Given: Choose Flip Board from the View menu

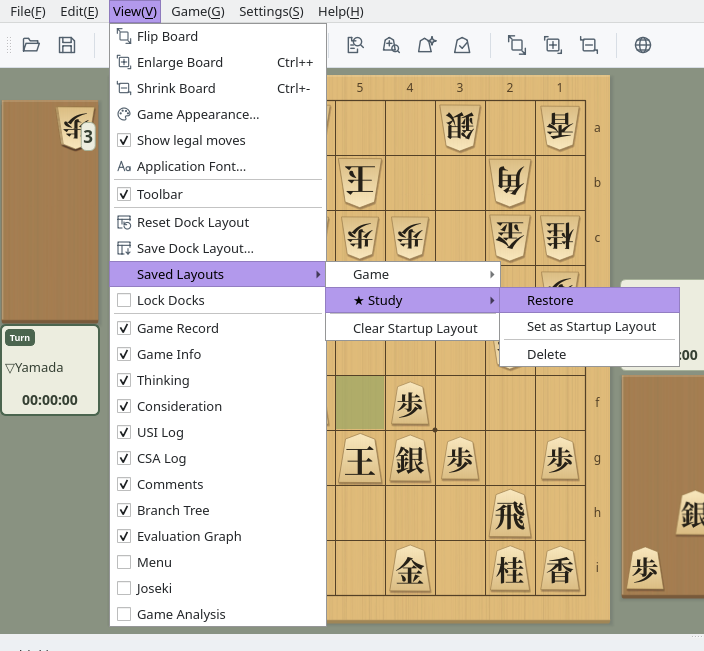Looking at the screenshot, I should coord(218,36).
